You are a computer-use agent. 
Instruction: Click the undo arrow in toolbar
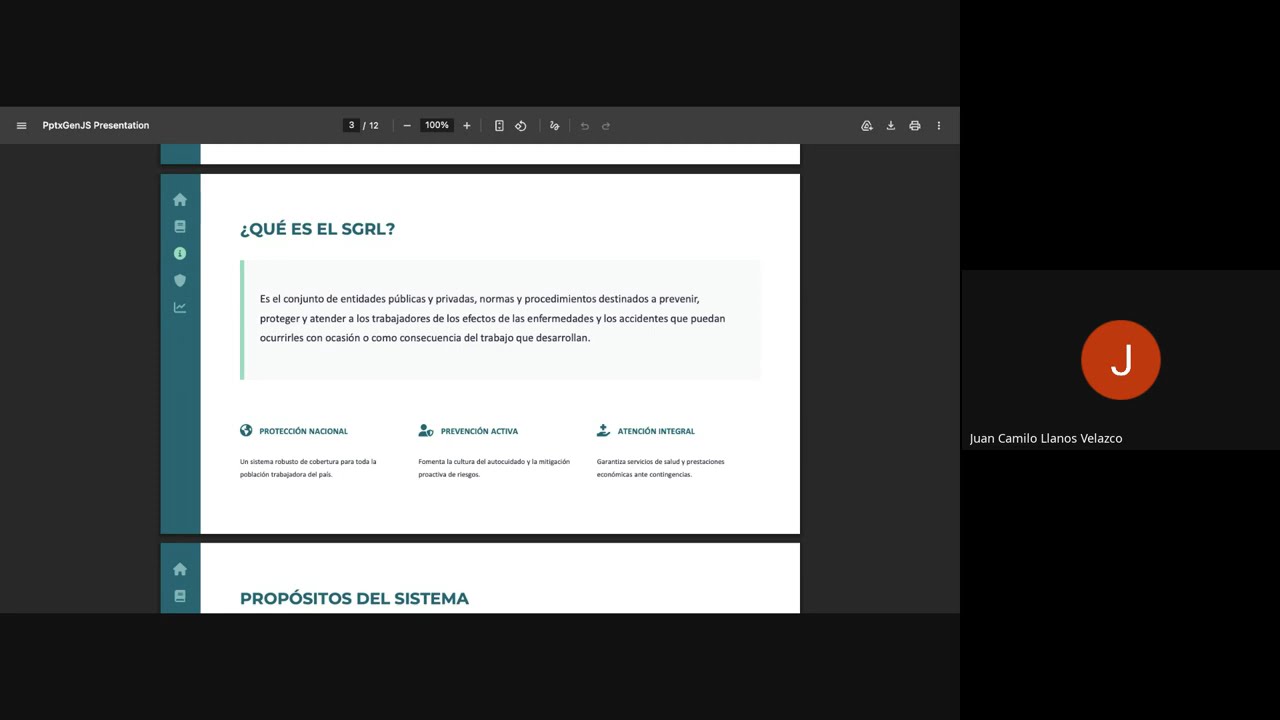coord(585,126)
